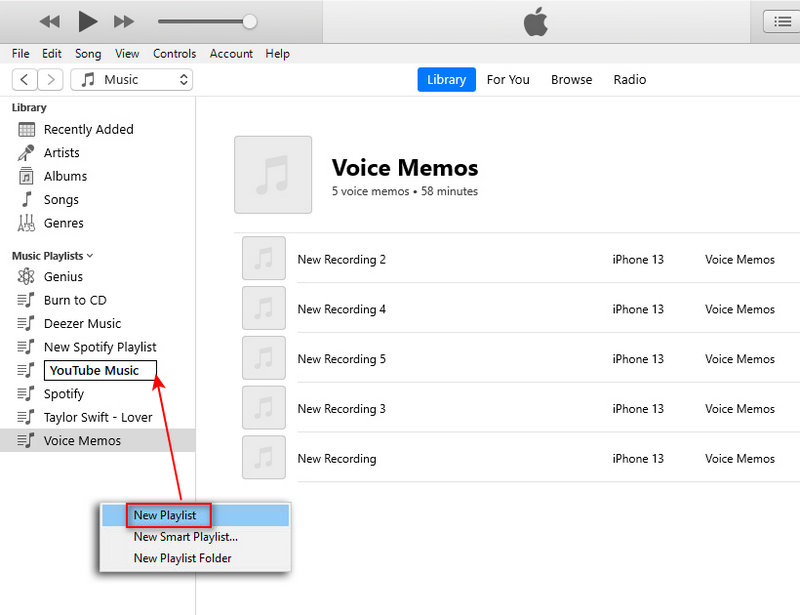
Task: Open the Music media type dropdown
Action: click(131, 79)
